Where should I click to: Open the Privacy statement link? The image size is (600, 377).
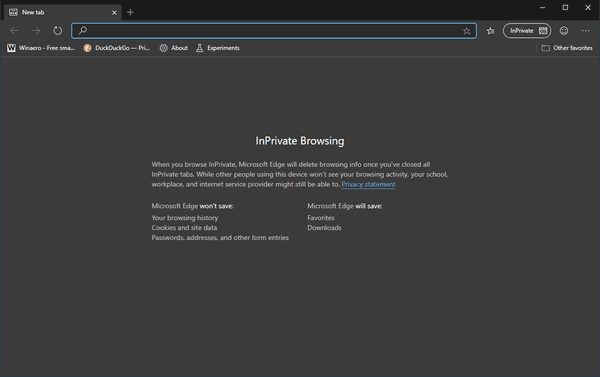click(368, 184)
